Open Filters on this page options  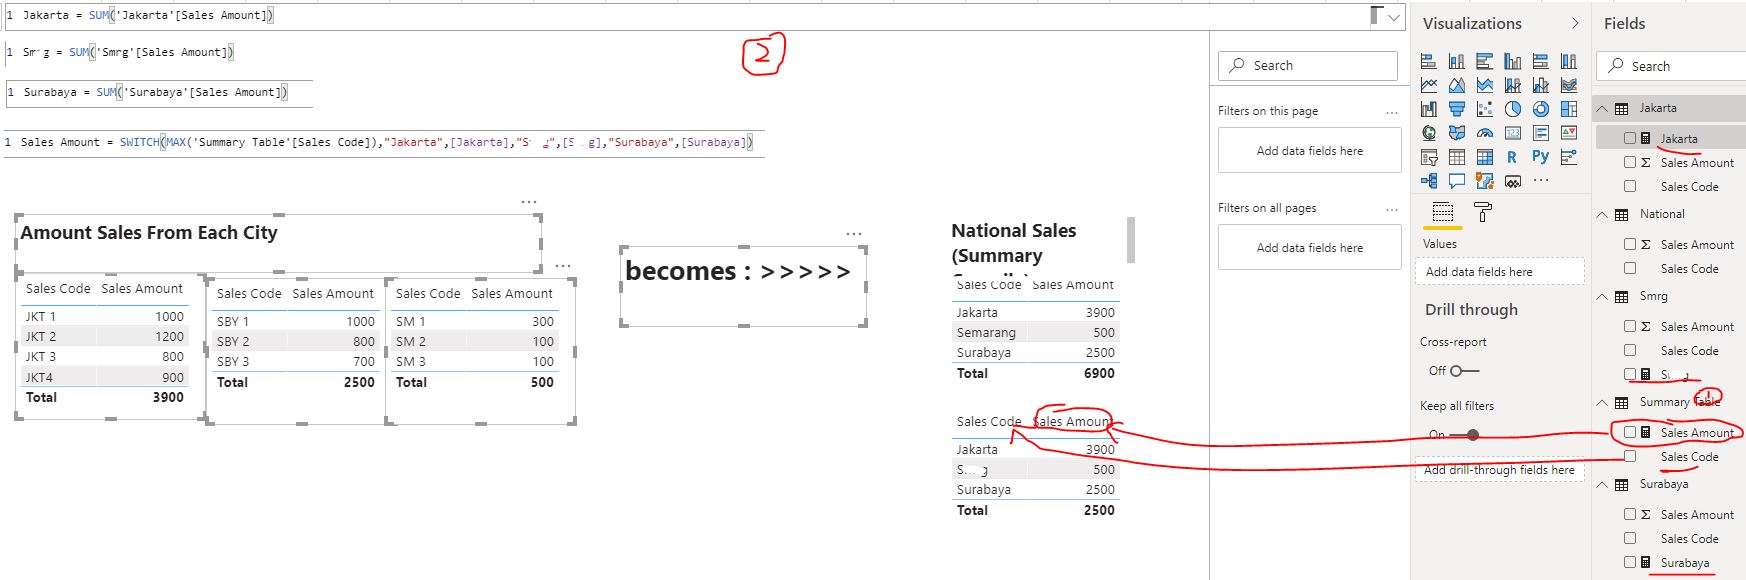1391,111
